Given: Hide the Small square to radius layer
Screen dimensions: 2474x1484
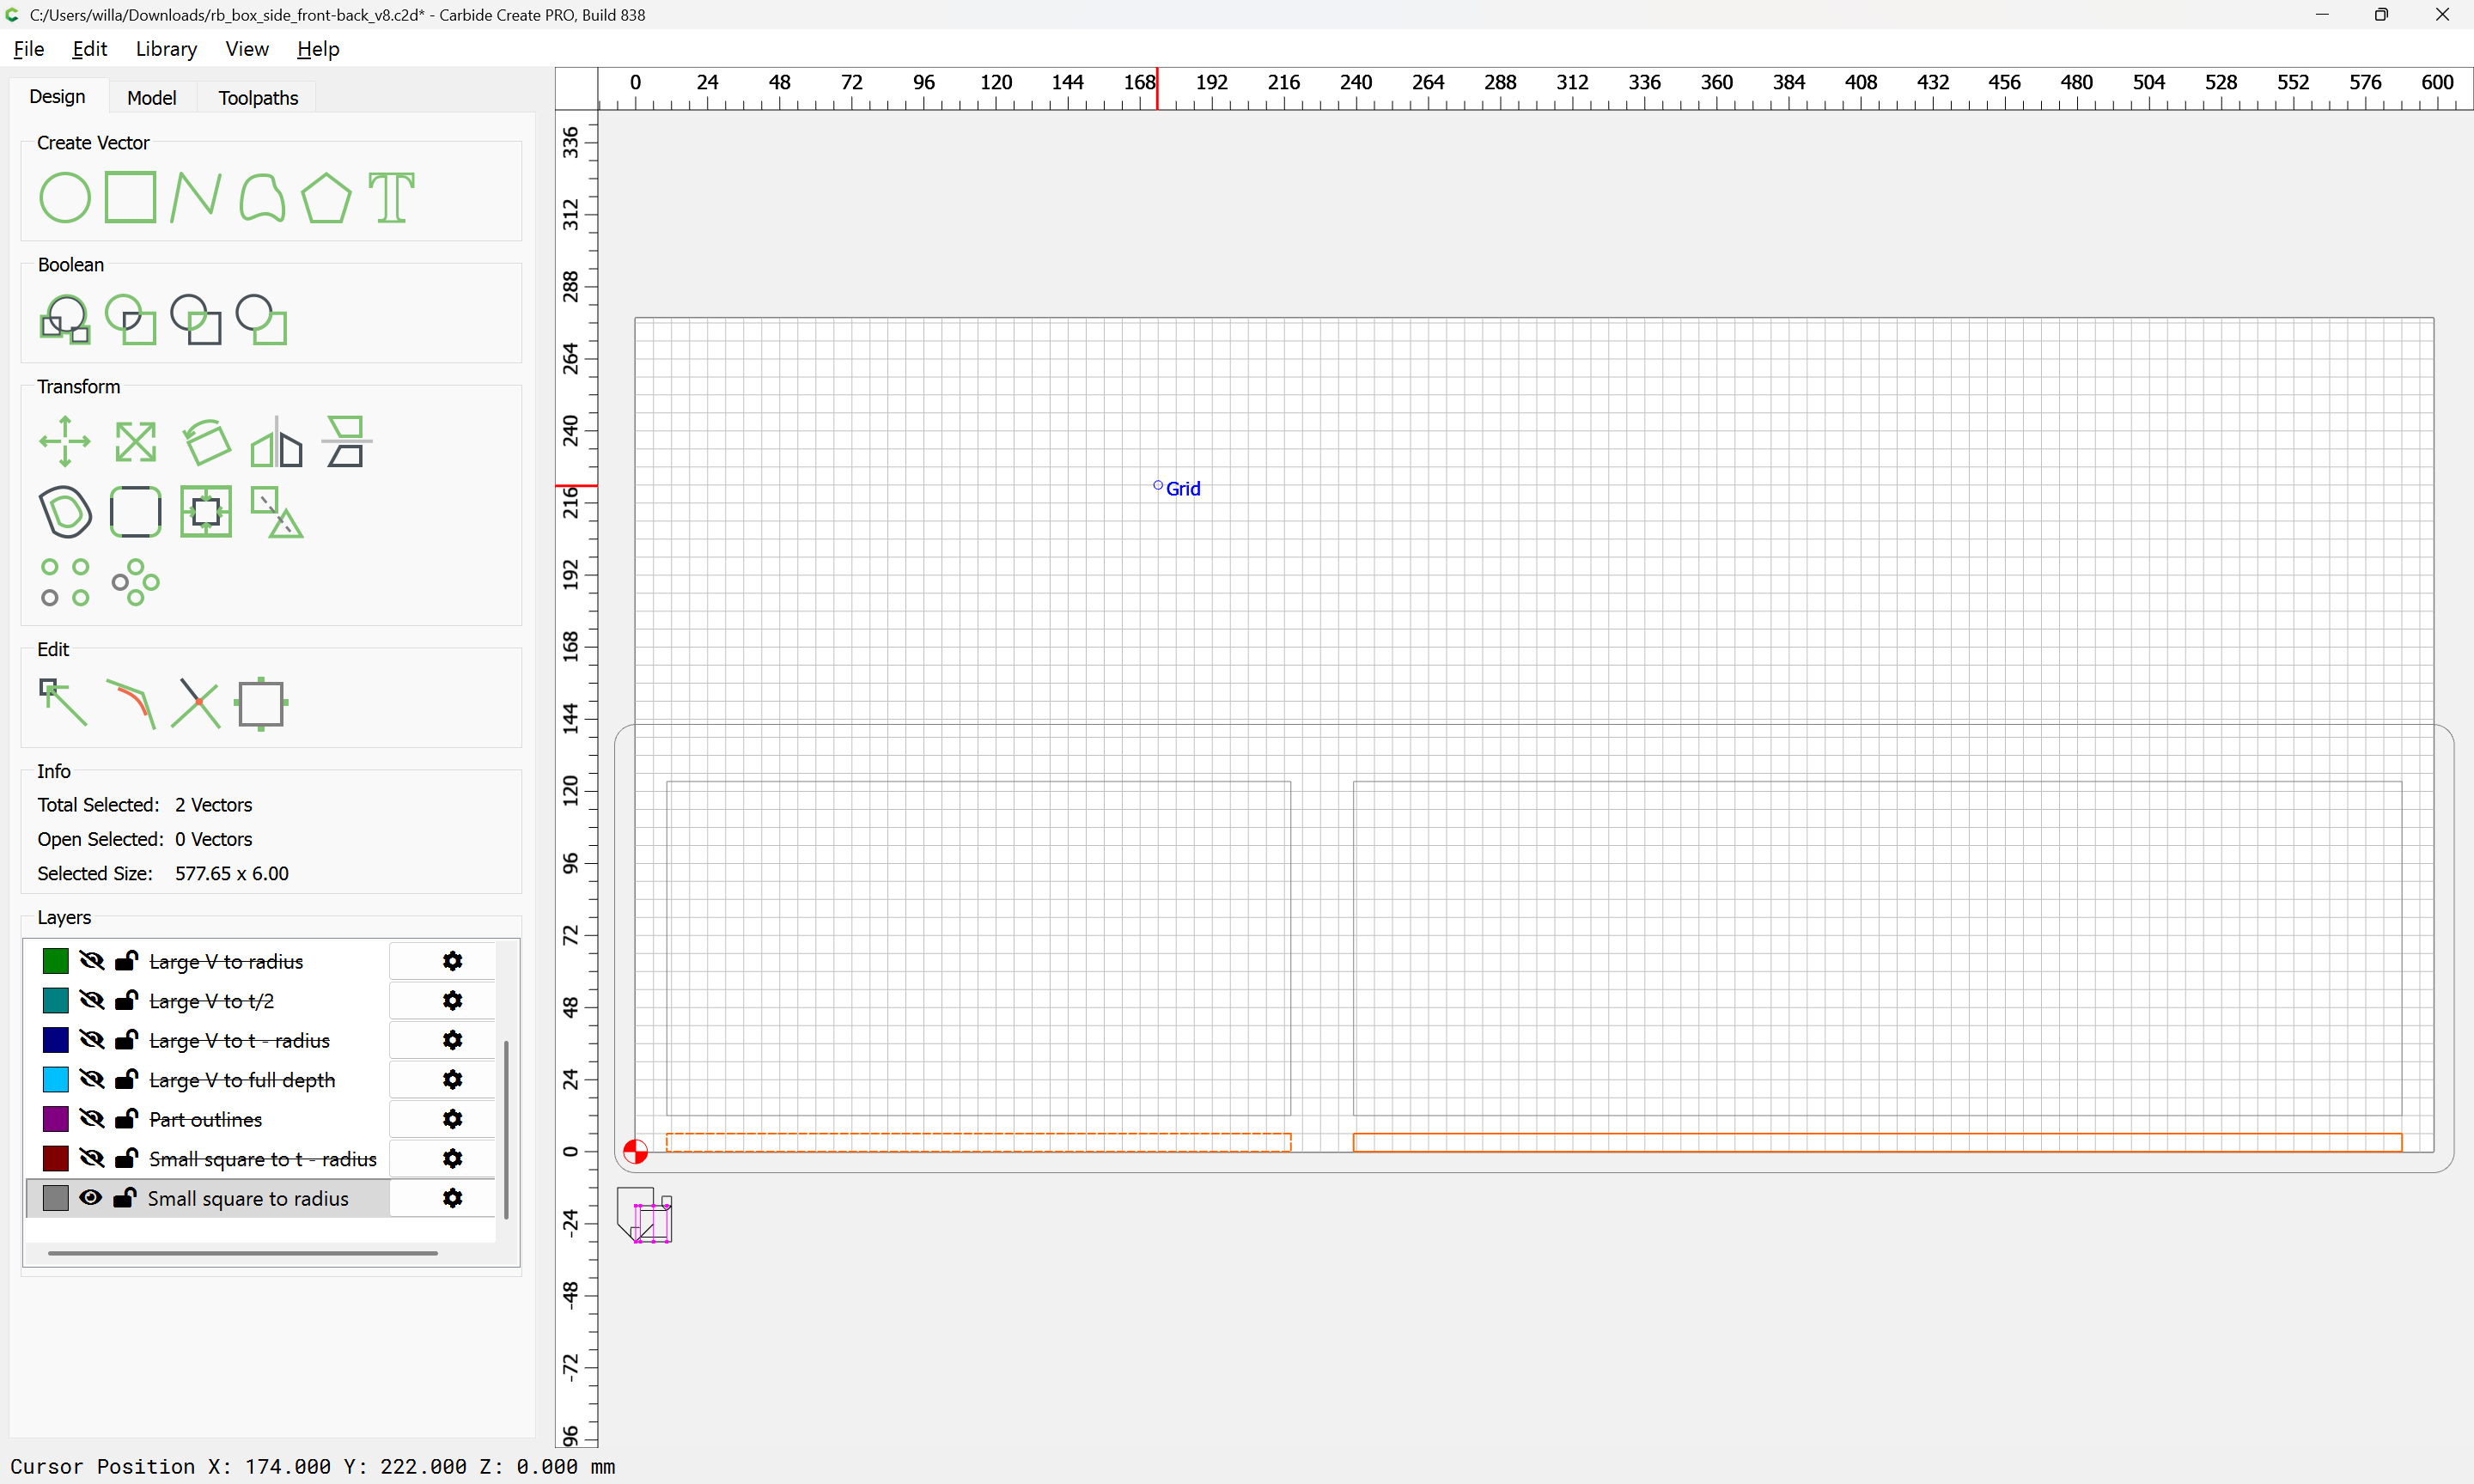Looking at the screenshot, I should pos(91,1198).
